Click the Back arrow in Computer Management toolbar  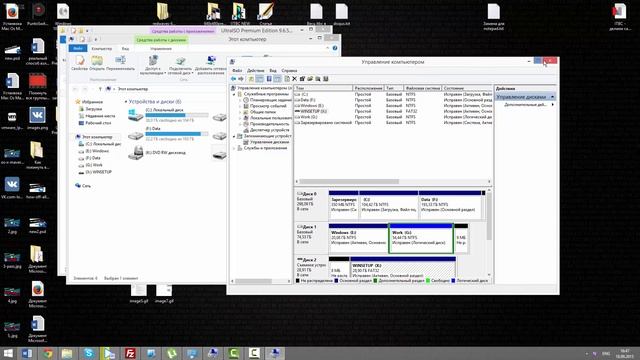(233, 79)
